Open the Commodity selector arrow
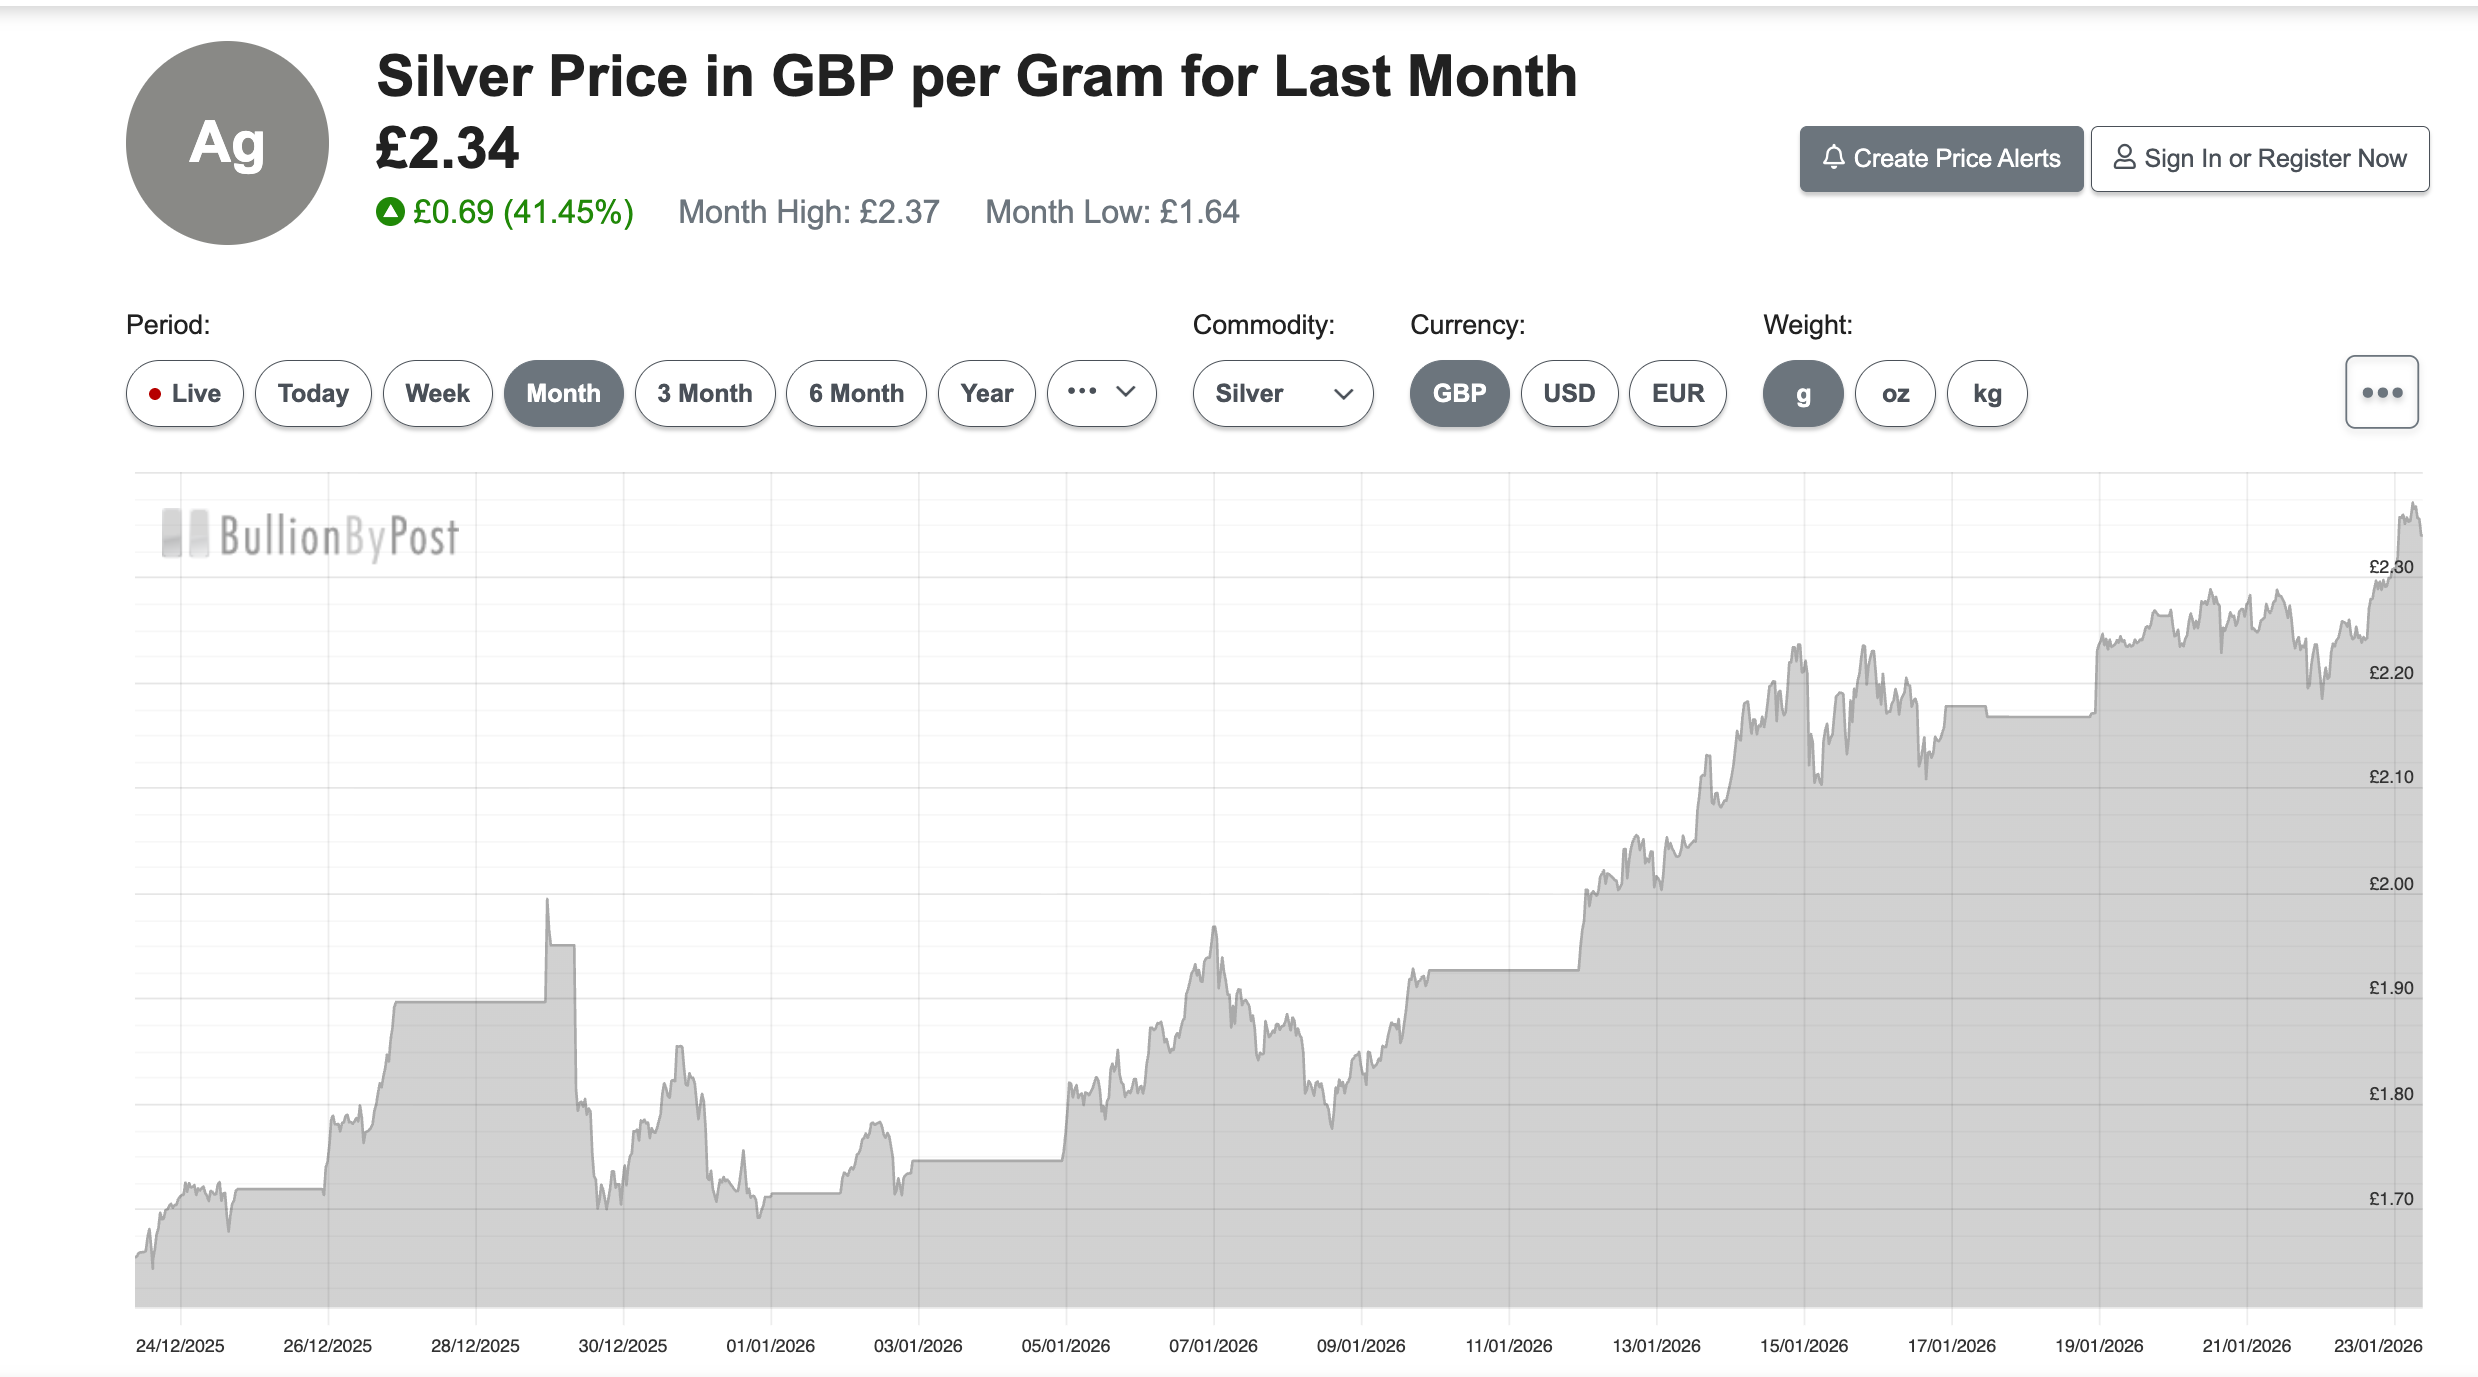 (1342, 395)
